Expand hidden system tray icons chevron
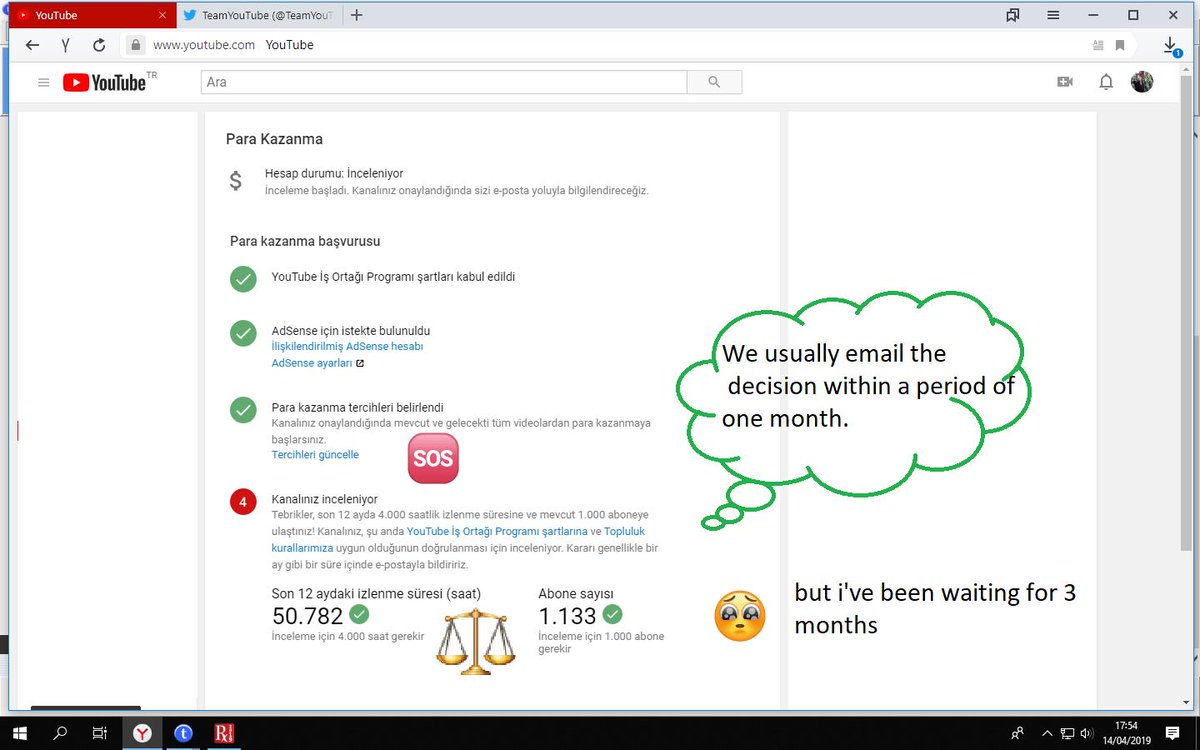The width and height of the screenshot is (1200, 750). (x=1048, y=733)
